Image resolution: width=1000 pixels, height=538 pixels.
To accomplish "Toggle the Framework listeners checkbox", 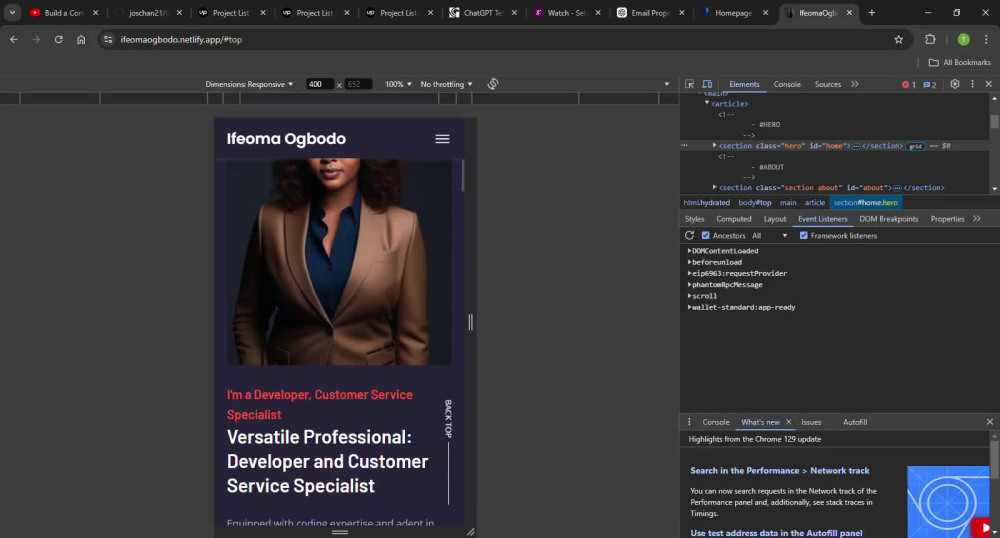I will click(804, 235).
